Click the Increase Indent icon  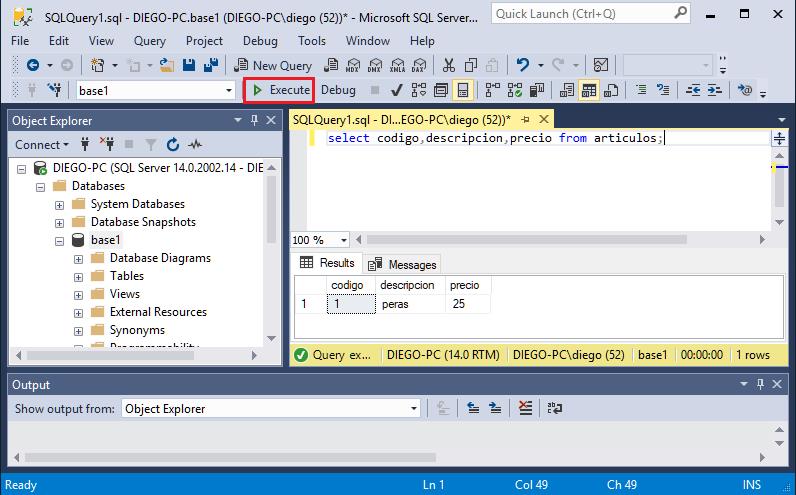coord(714,90)
